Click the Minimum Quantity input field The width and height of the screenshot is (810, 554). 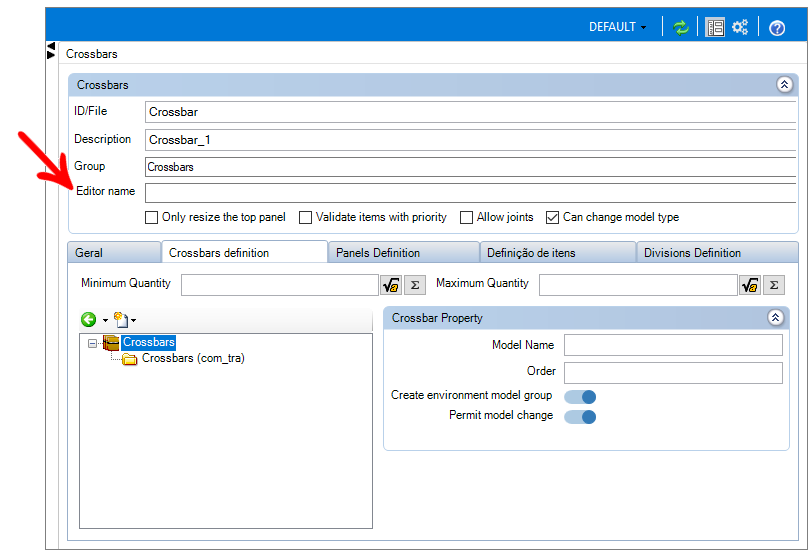pos(280,285)
